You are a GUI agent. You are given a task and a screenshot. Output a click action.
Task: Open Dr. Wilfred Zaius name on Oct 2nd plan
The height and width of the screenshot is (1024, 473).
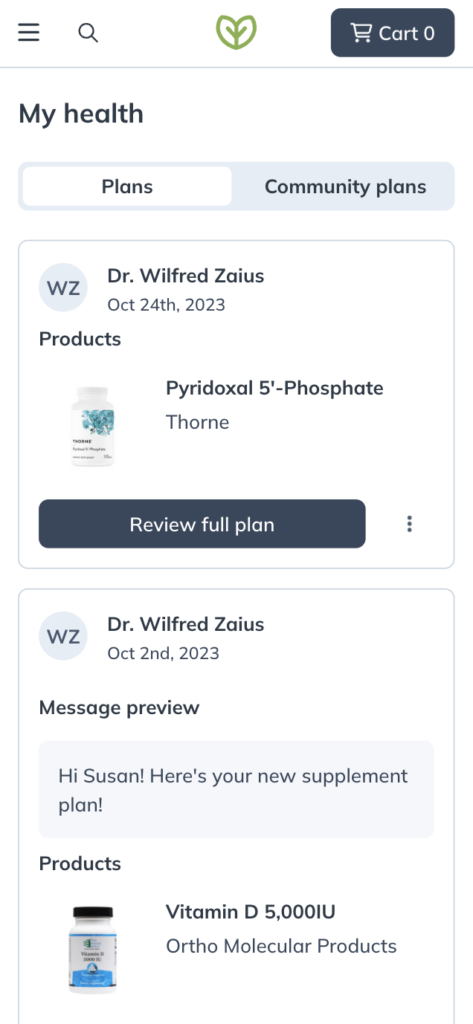(186, 624)
